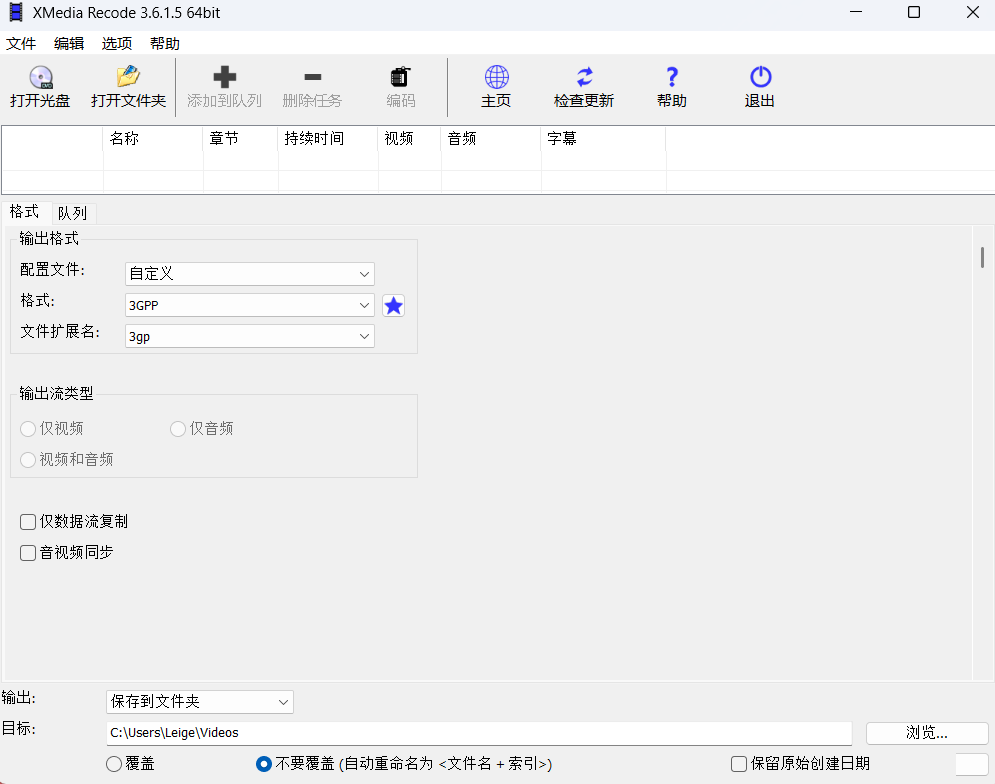This screenshot has height=784, width=995.
Task: Click the 浏览... button
Action: coord(927,733)
